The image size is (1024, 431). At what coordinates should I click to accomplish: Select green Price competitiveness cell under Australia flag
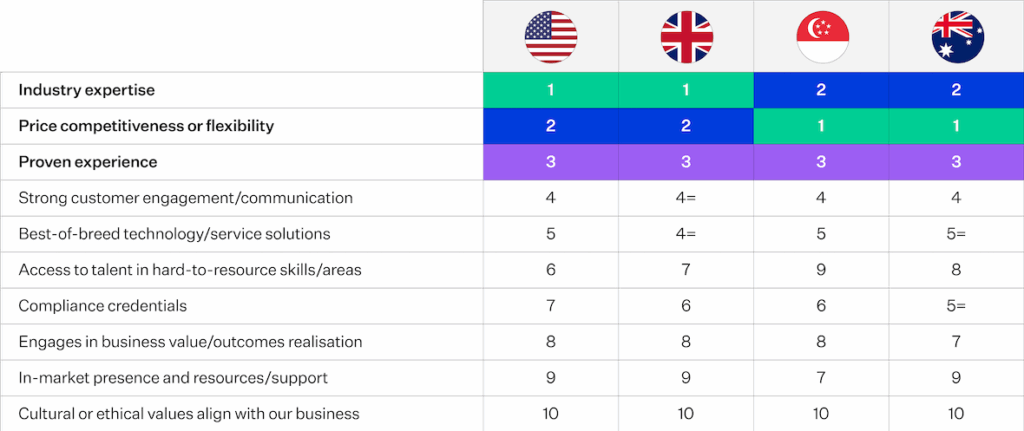[x=957, y=126]
